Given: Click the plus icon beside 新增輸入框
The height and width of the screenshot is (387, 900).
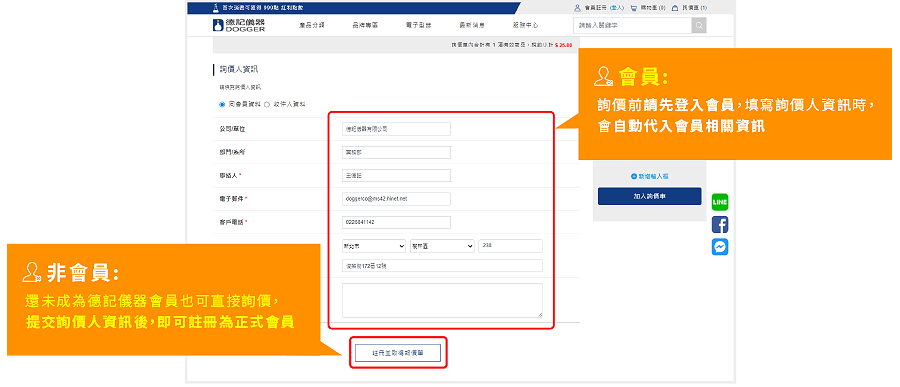Looking at the screenshot, I should (634, 176).
